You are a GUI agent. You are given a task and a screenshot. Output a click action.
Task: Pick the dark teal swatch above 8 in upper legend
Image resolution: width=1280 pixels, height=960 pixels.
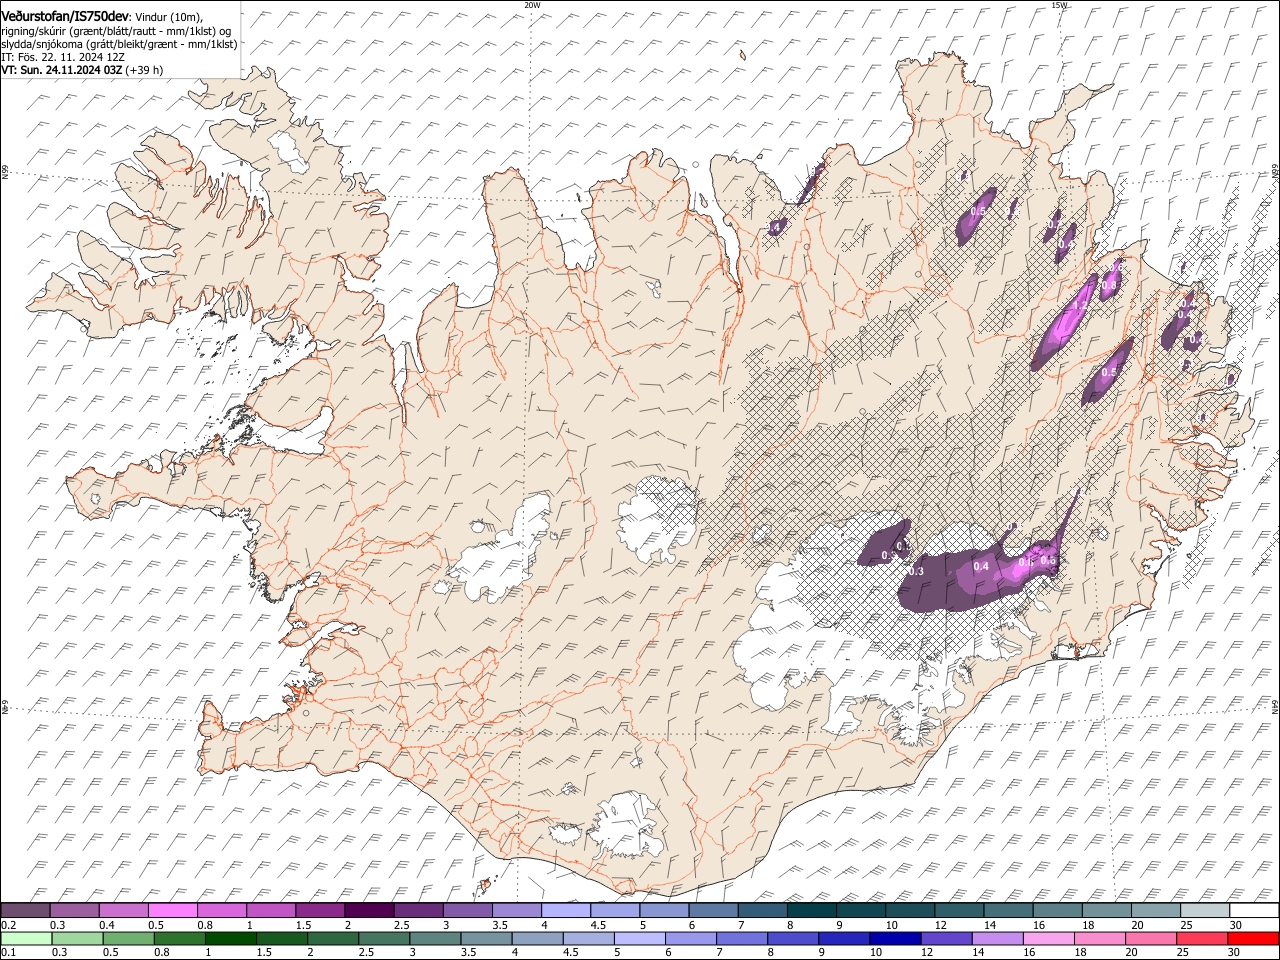811,911
